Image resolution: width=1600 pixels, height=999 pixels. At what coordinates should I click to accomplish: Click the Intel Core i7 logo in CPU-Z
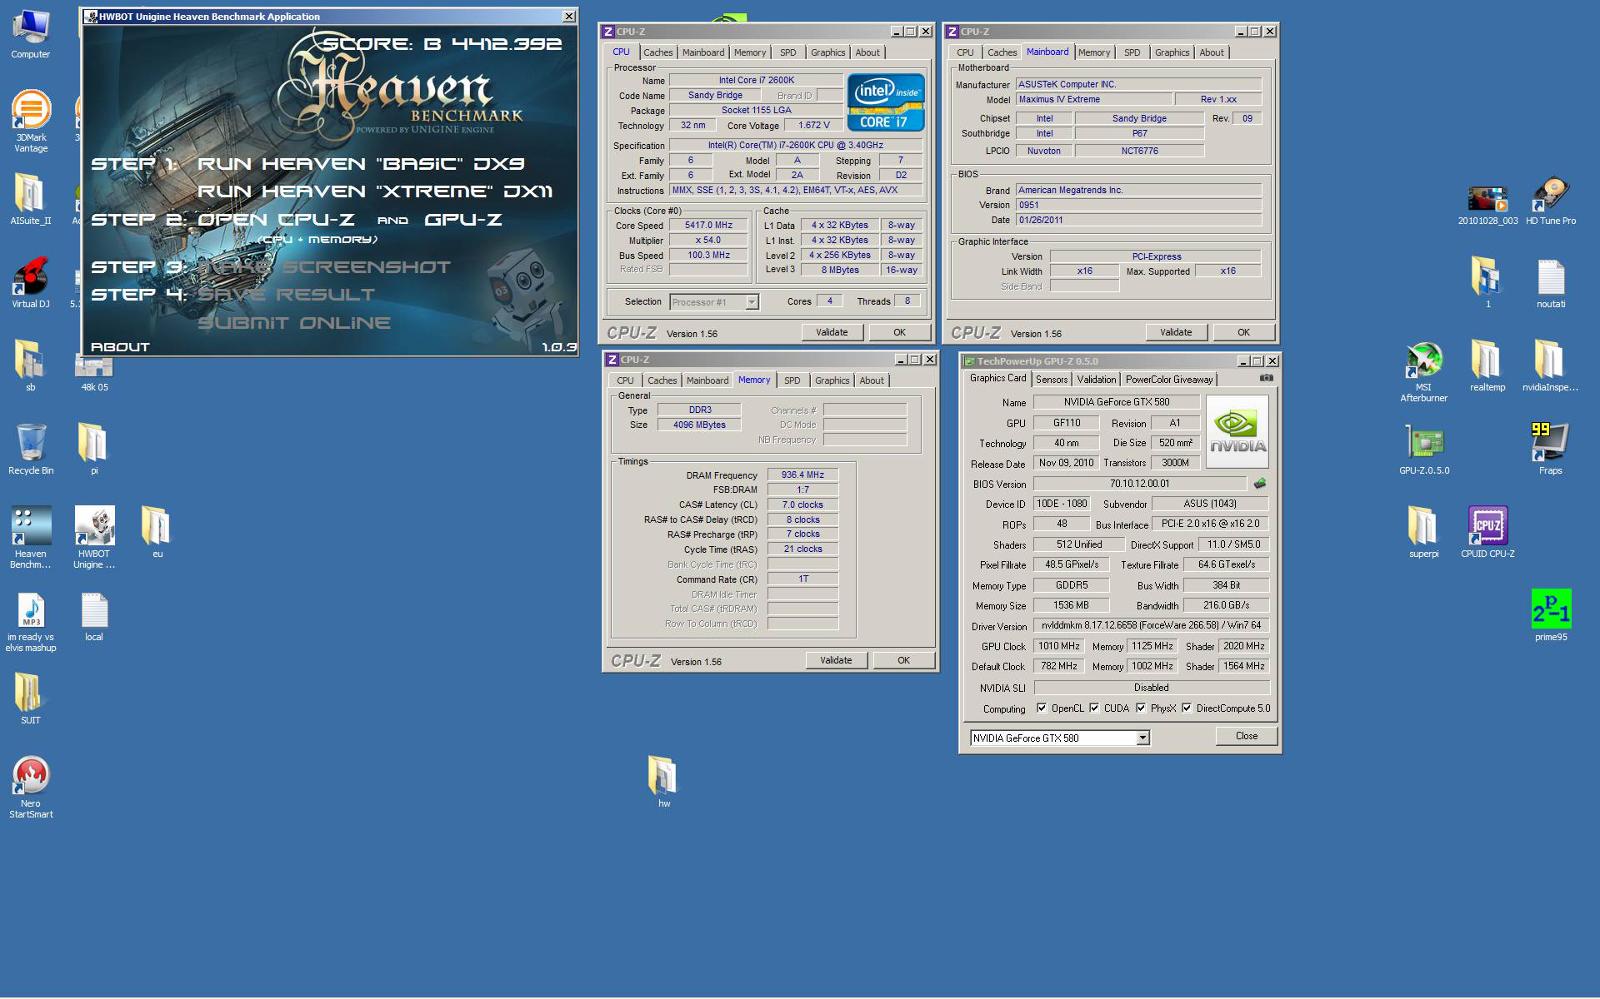click(x=885, y=102)
